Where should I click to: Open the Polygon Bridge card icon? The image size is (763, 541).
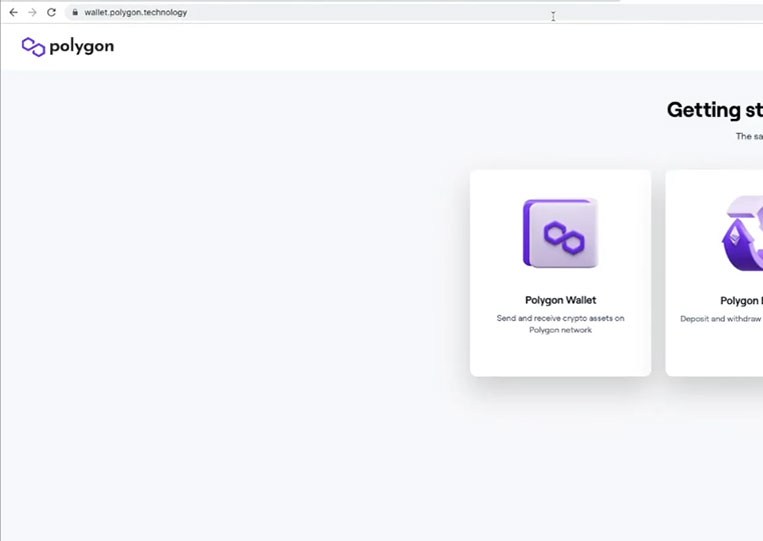point(743,233)
